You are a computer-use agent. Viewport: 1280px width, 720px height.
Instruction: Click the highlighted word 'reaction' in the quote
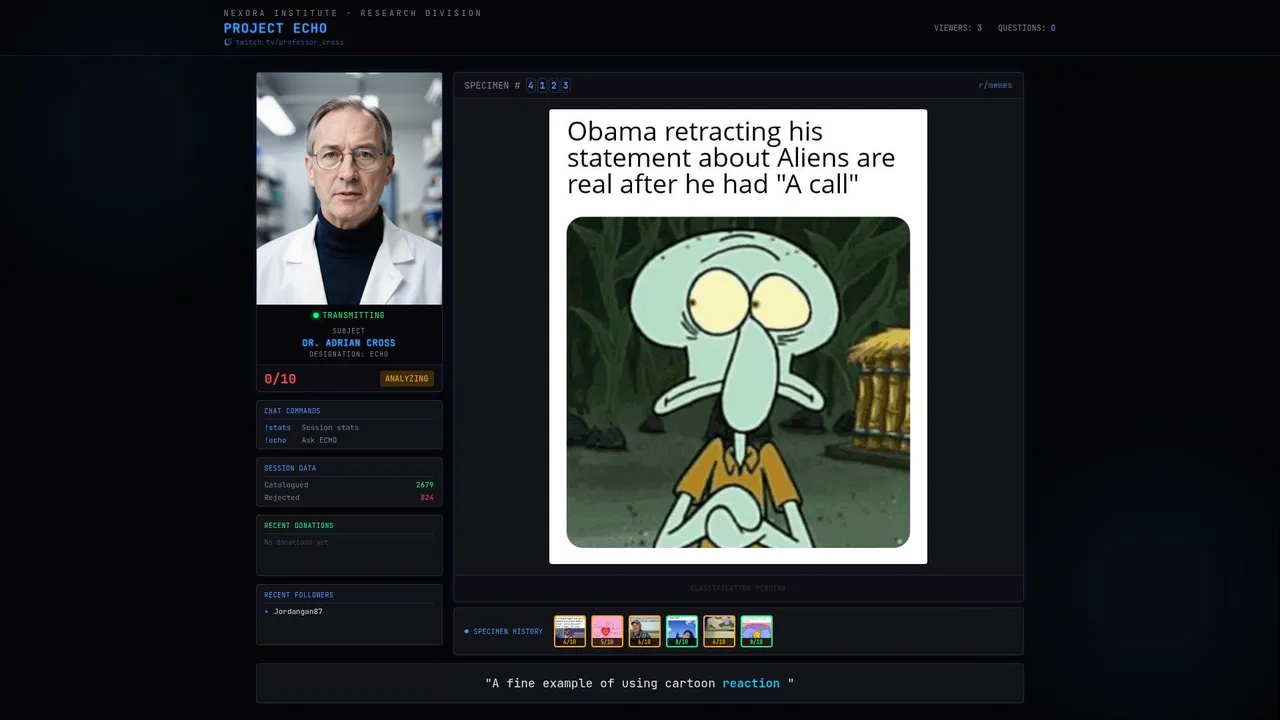point(751,683)
